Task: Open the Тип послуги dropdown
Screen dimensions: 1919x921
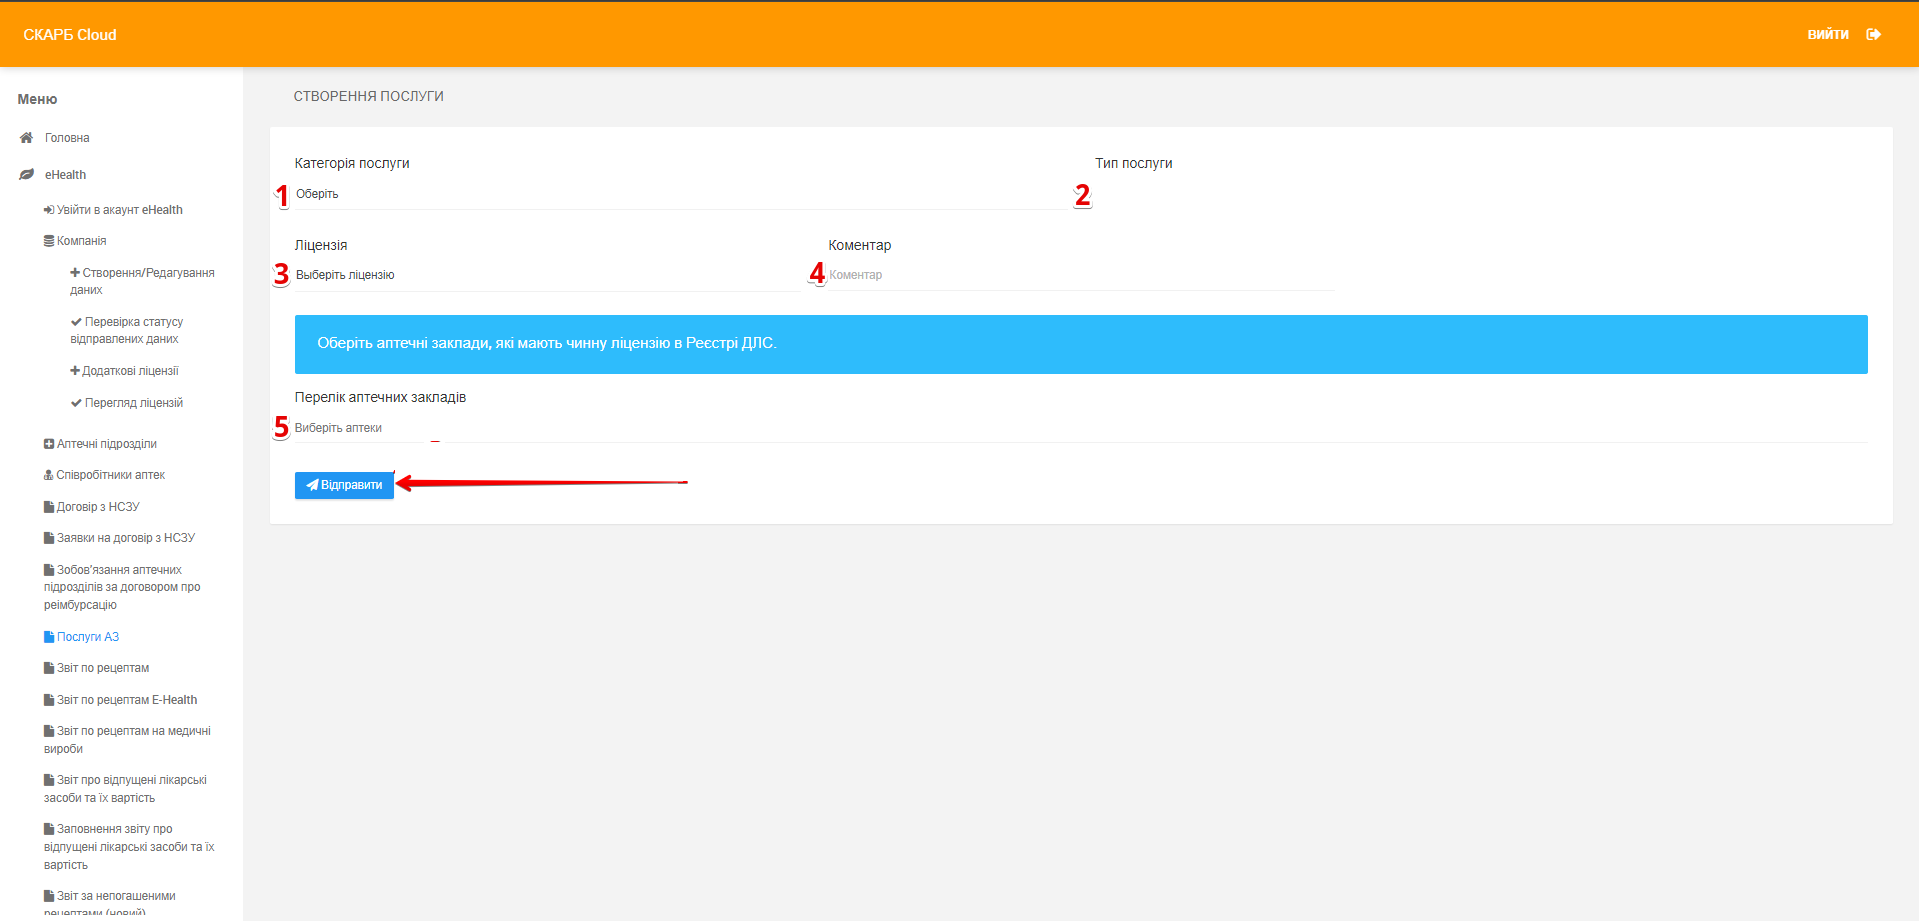Action: pyautogui.click(x=1480, y=194)
